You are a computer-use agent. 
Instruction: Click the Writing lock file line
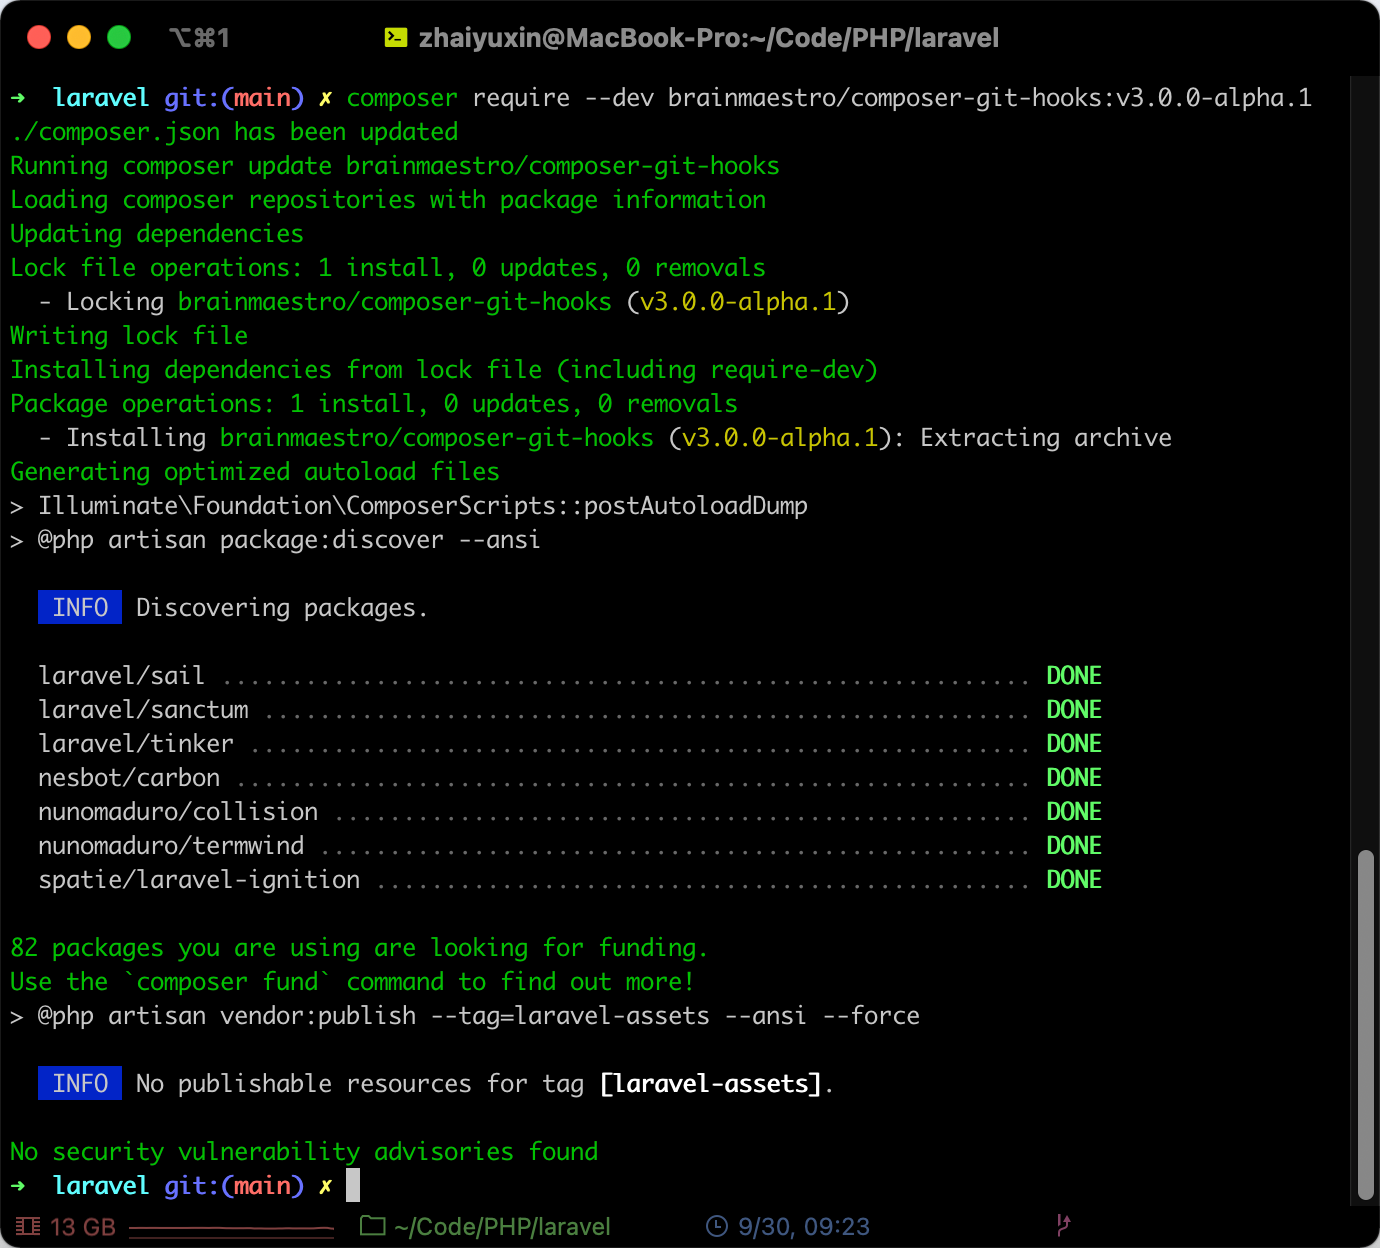pos(129,336)
